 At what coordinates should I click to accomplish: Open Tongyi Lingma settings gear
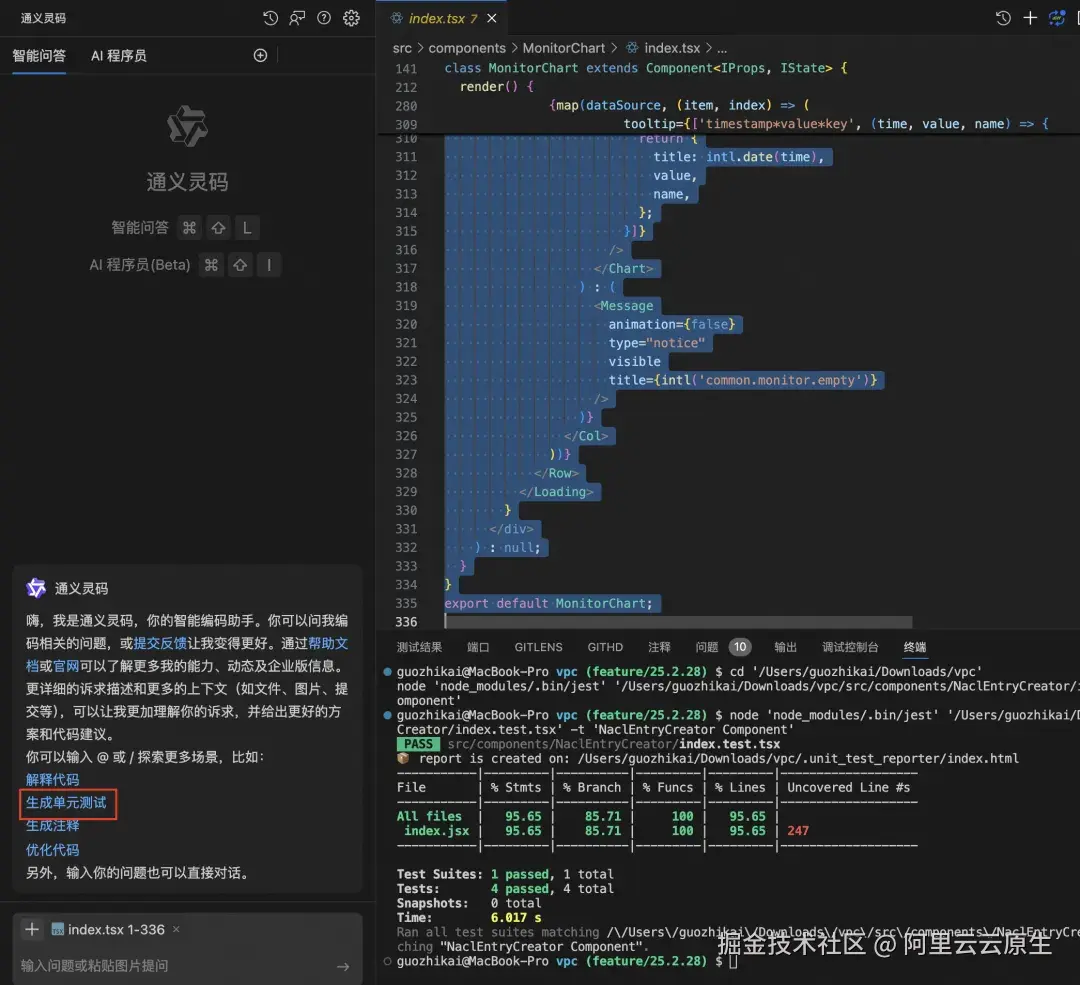click(x=351, y=18)
